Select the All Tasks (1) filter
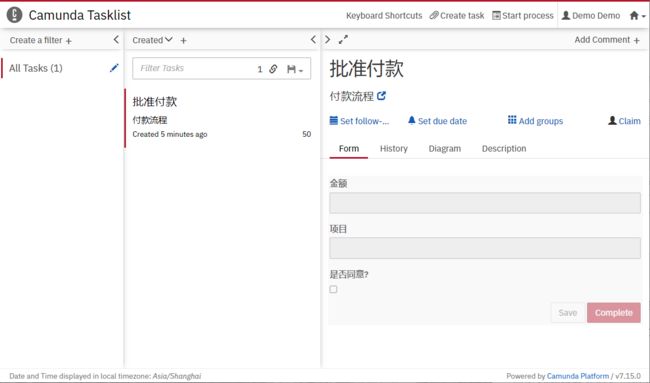The width and height of the screenshot is (650, 383). (36, 68)
